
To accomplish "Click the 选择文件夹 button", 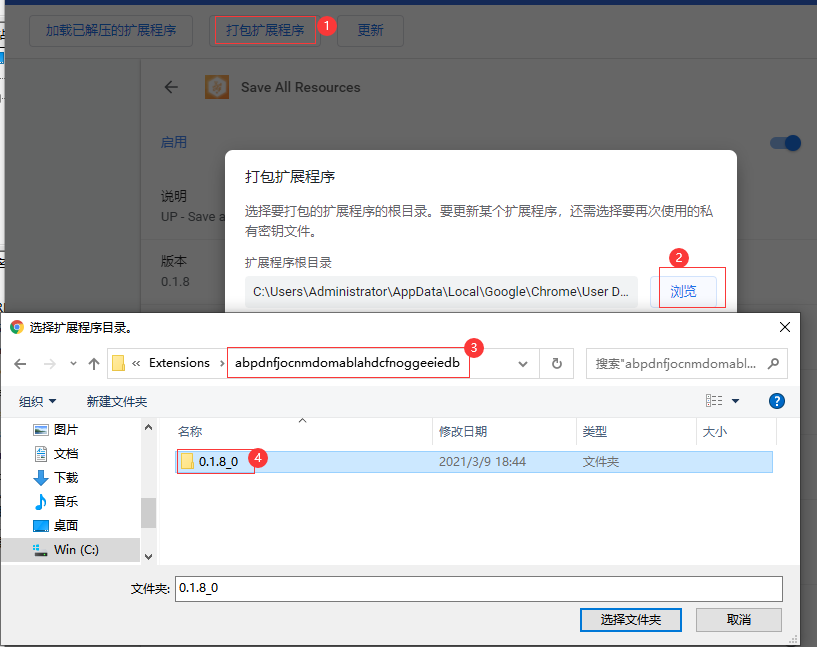I will 630,619.
